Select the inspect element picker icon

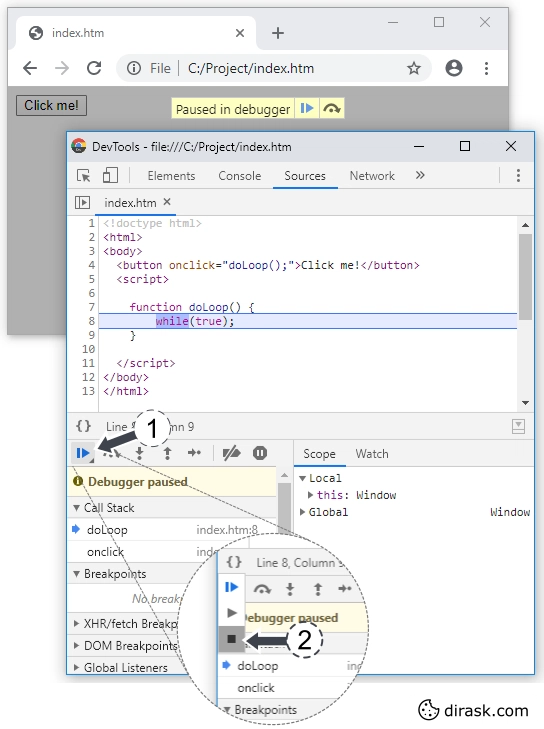pyautogui.click(x=84, y=176)
